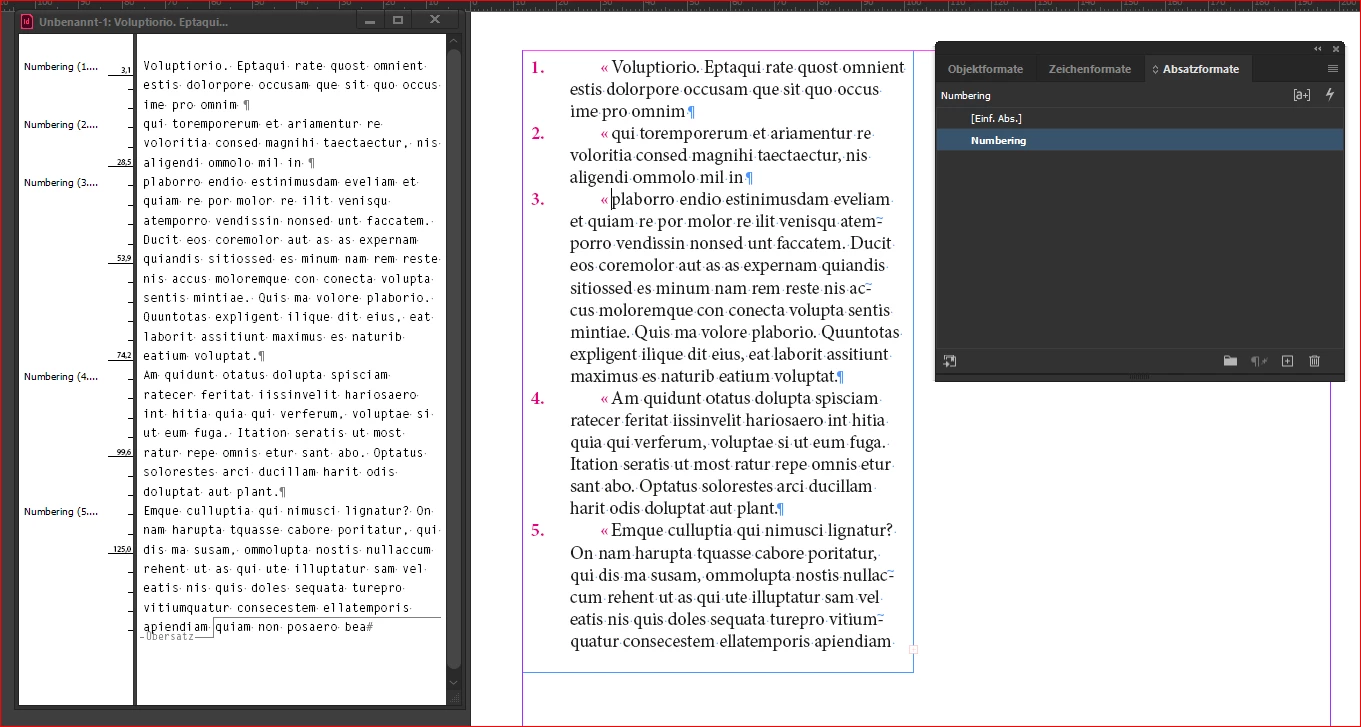Click the 125,0 depth ruler mark in story editor

(x=122, y=549)
